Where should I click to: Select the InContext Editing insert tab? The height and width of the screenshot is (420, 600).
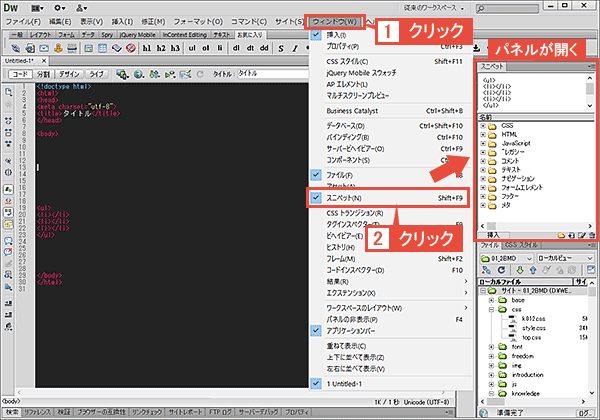pyautogui.click(x=184, y=35)
